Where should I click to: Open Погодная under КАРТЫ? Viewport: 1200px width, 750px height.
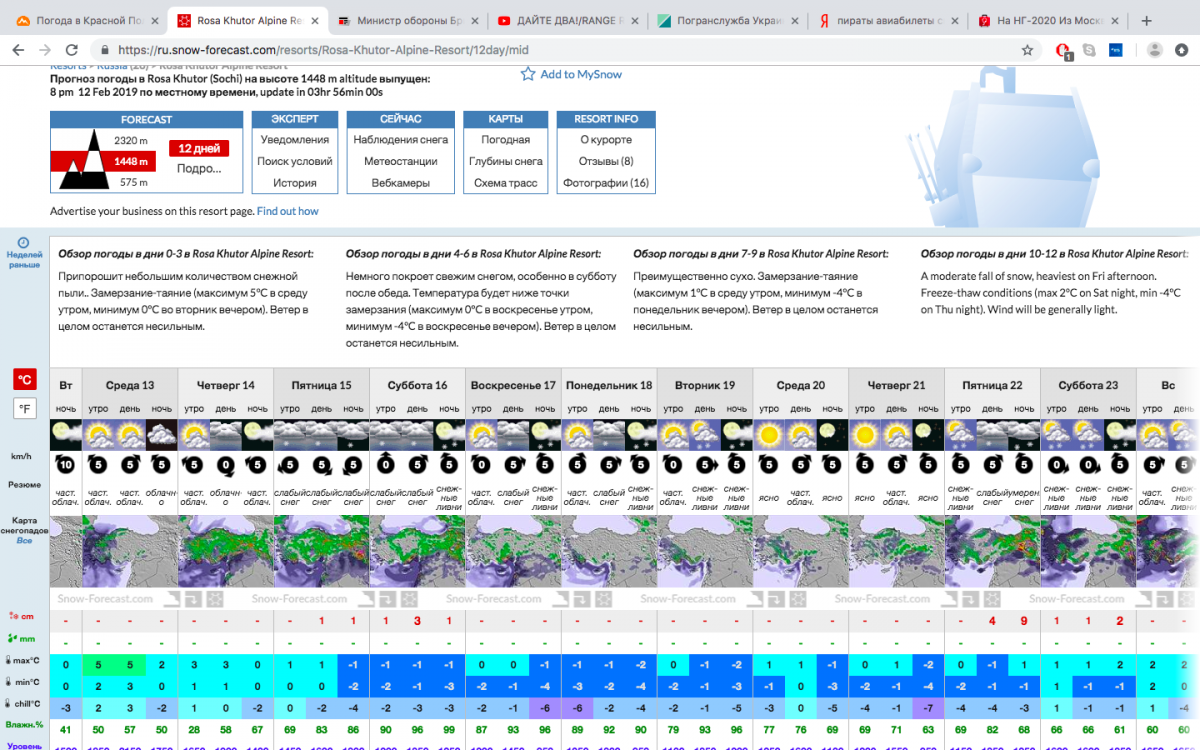tap(505, 140)
